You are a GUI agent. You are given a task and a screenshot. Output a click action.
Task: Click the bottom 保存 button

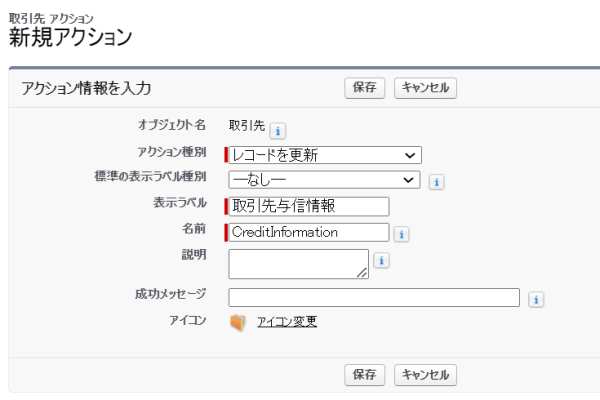pyautogui.click(x=365, y=375)
